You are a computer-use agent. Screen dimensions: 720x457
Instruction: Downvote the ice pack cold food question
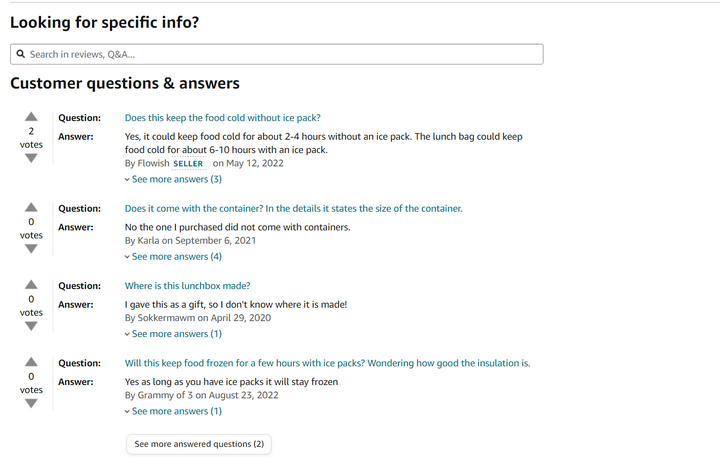(31, 158)
